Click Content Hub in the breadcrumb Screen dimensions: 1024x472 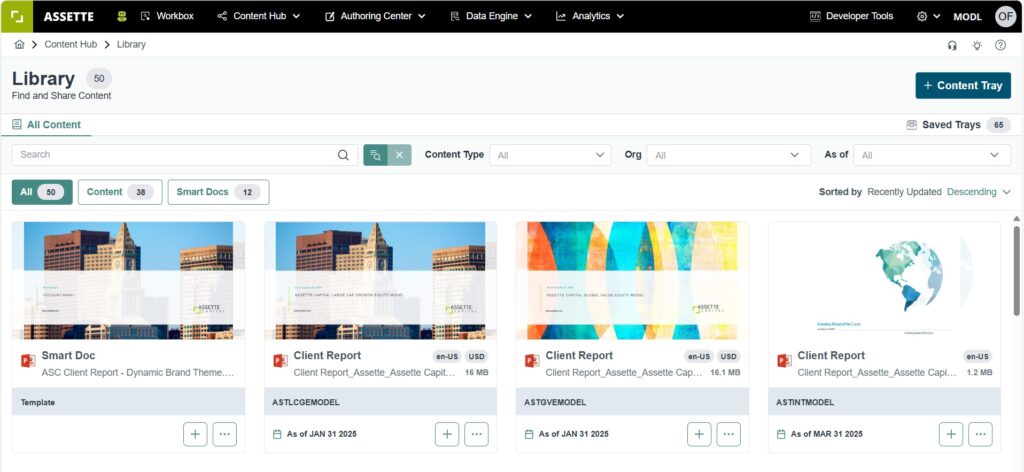(71, 44)
